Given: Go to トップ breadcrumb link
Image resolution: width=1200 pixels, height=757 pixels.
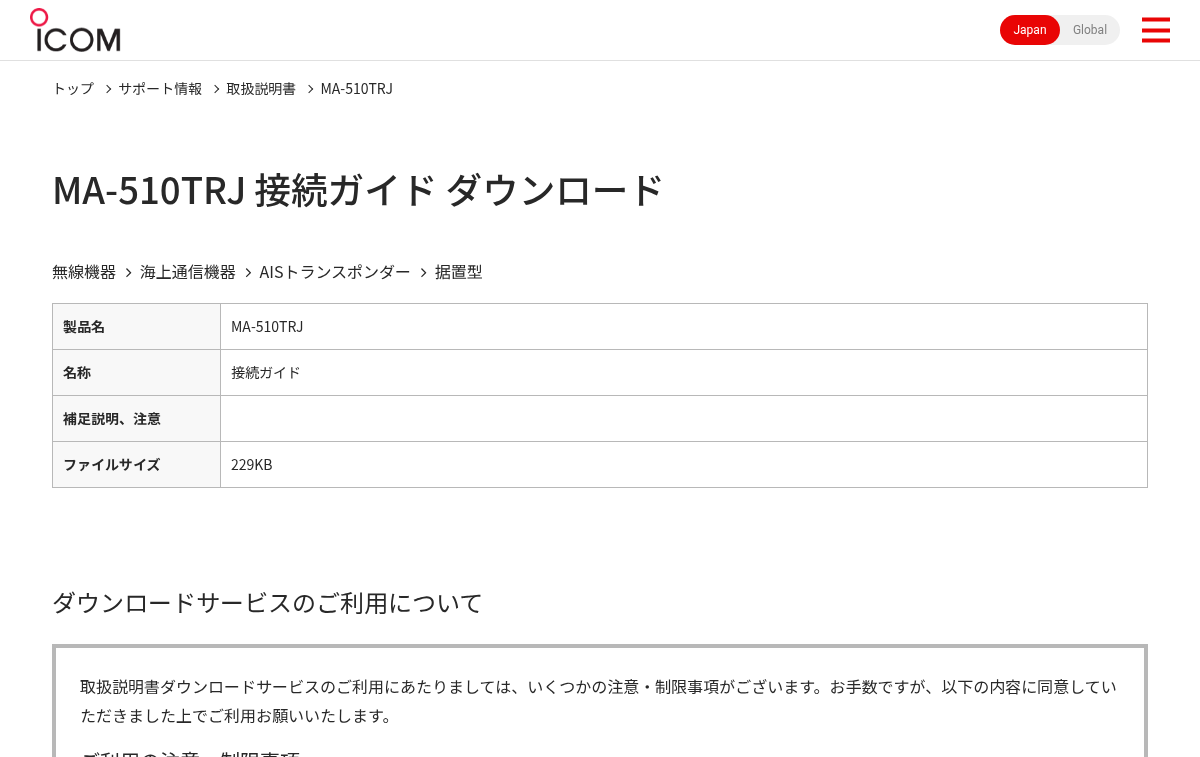Looking at the screenshot, I should pos(73,89).
